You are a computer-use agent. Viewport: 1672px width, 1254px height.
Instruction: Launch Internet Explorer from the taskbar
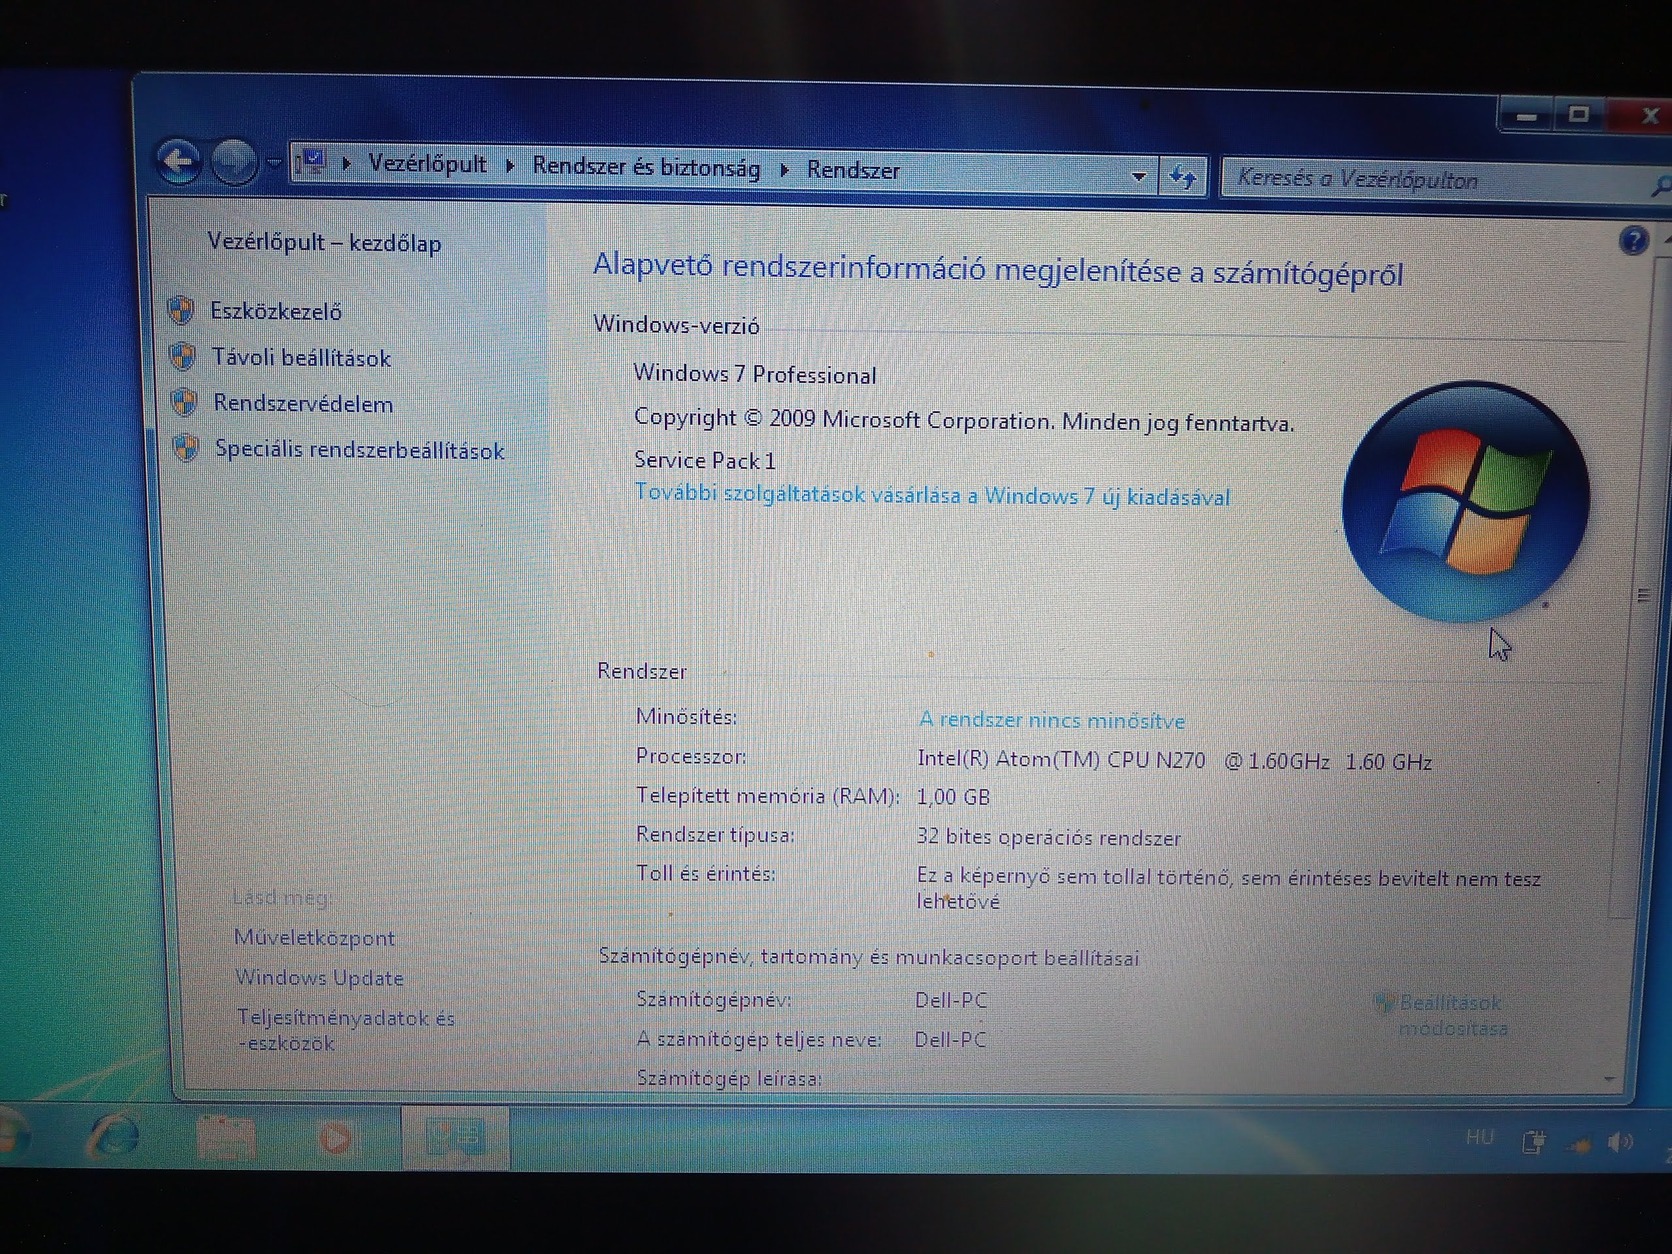point(115,1137)
